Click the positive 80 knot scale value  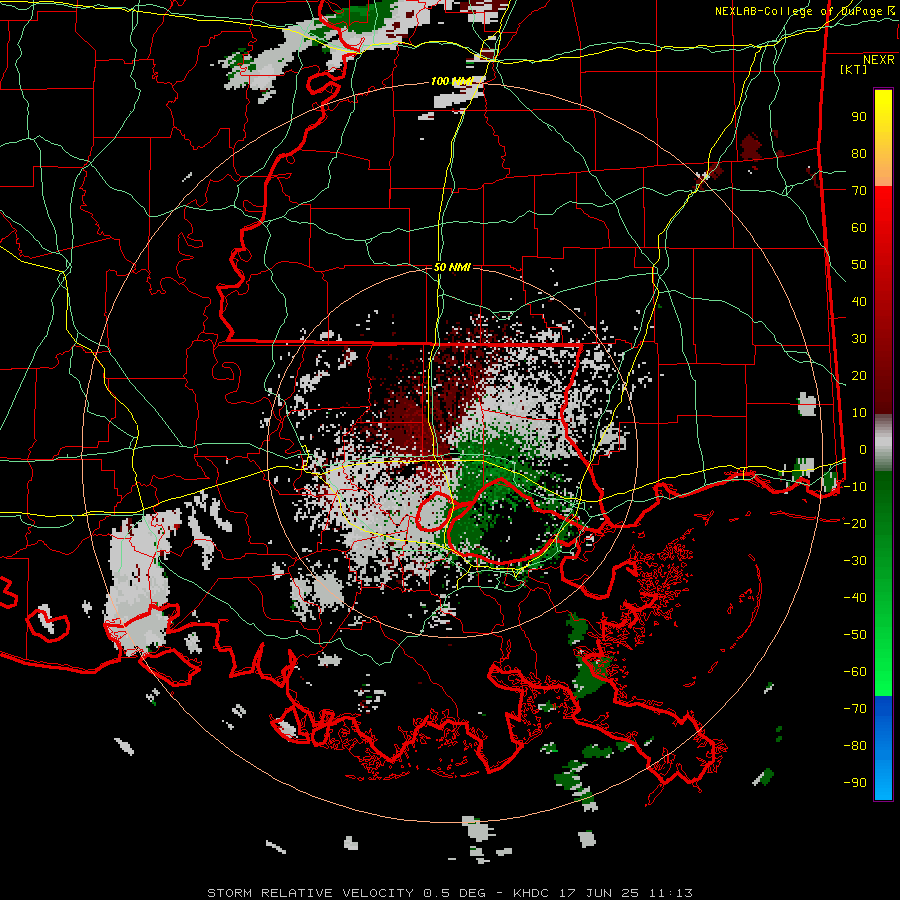click(859, 154)
